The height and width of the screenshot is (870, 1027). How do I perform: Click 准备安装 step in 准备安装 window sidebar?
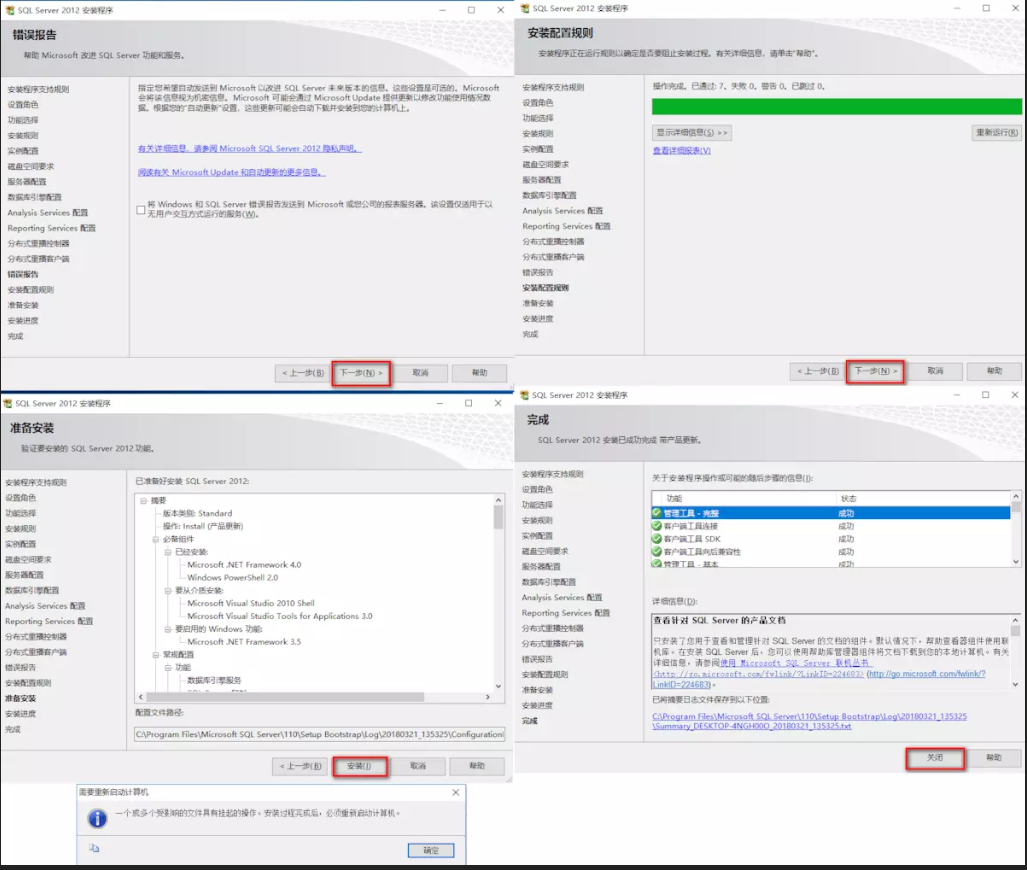20,698
